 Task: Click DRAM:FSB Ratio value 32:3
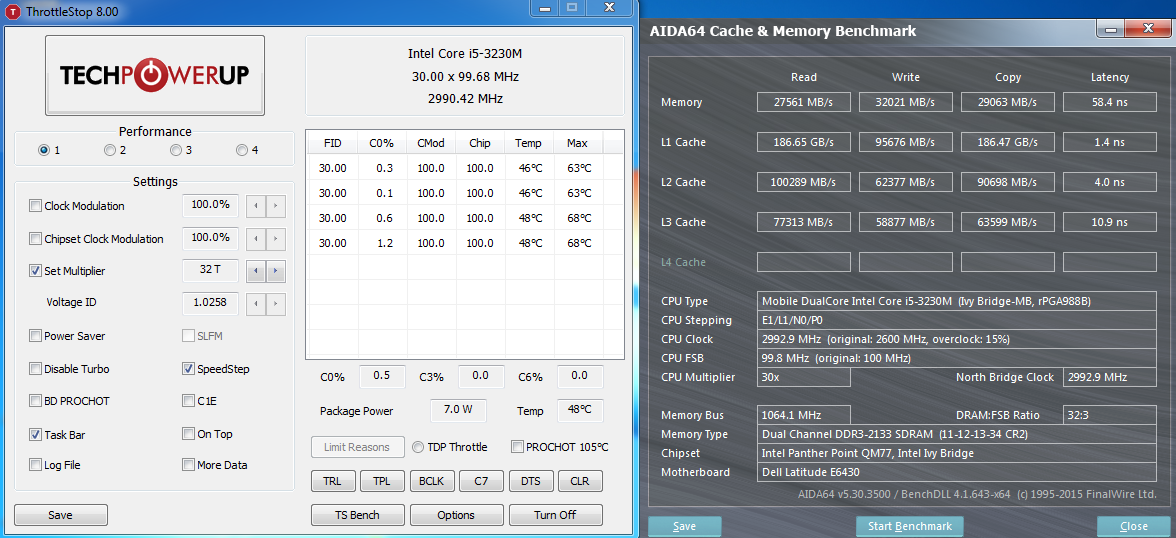(x=1110, y=415)
